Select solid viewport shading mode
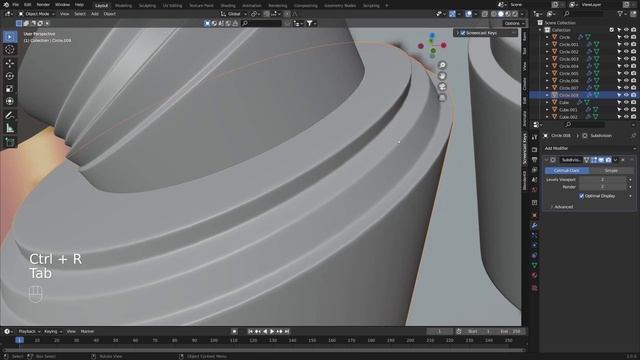 (x=501, y=14)
